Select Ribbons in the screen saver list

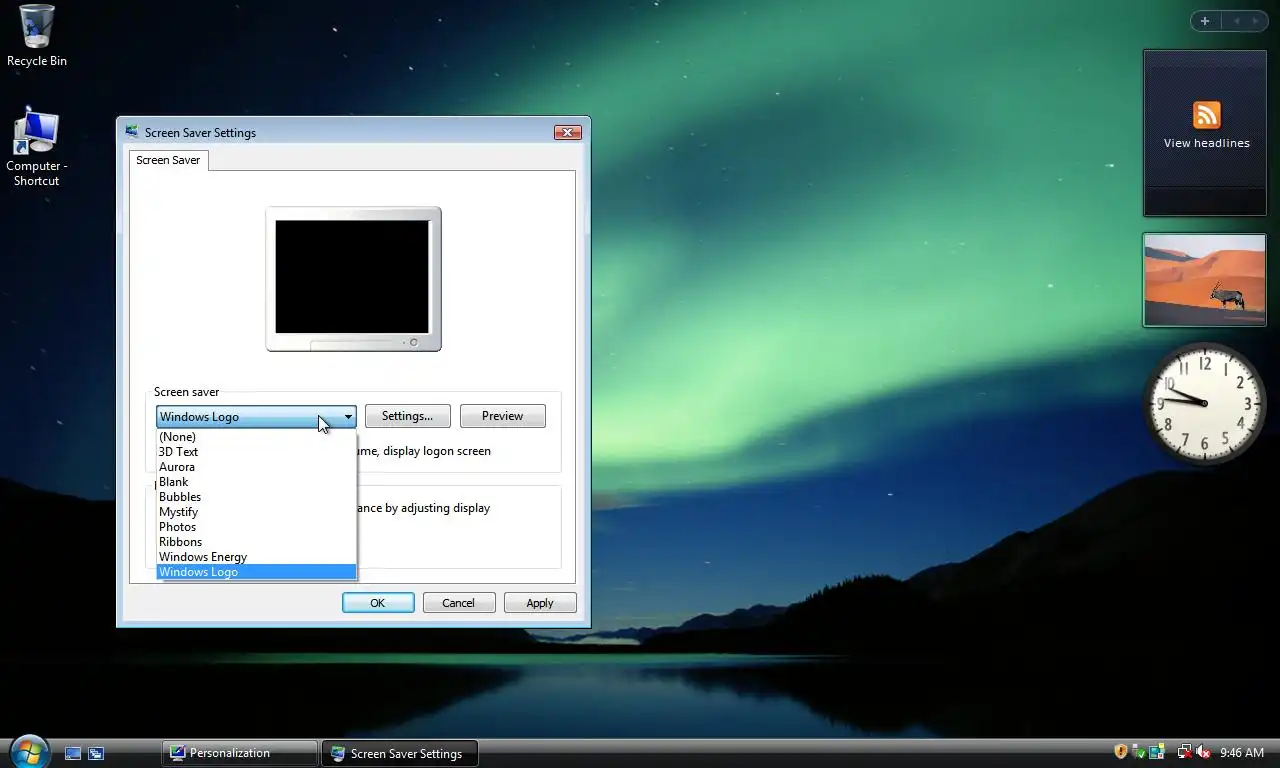[256, 542]
